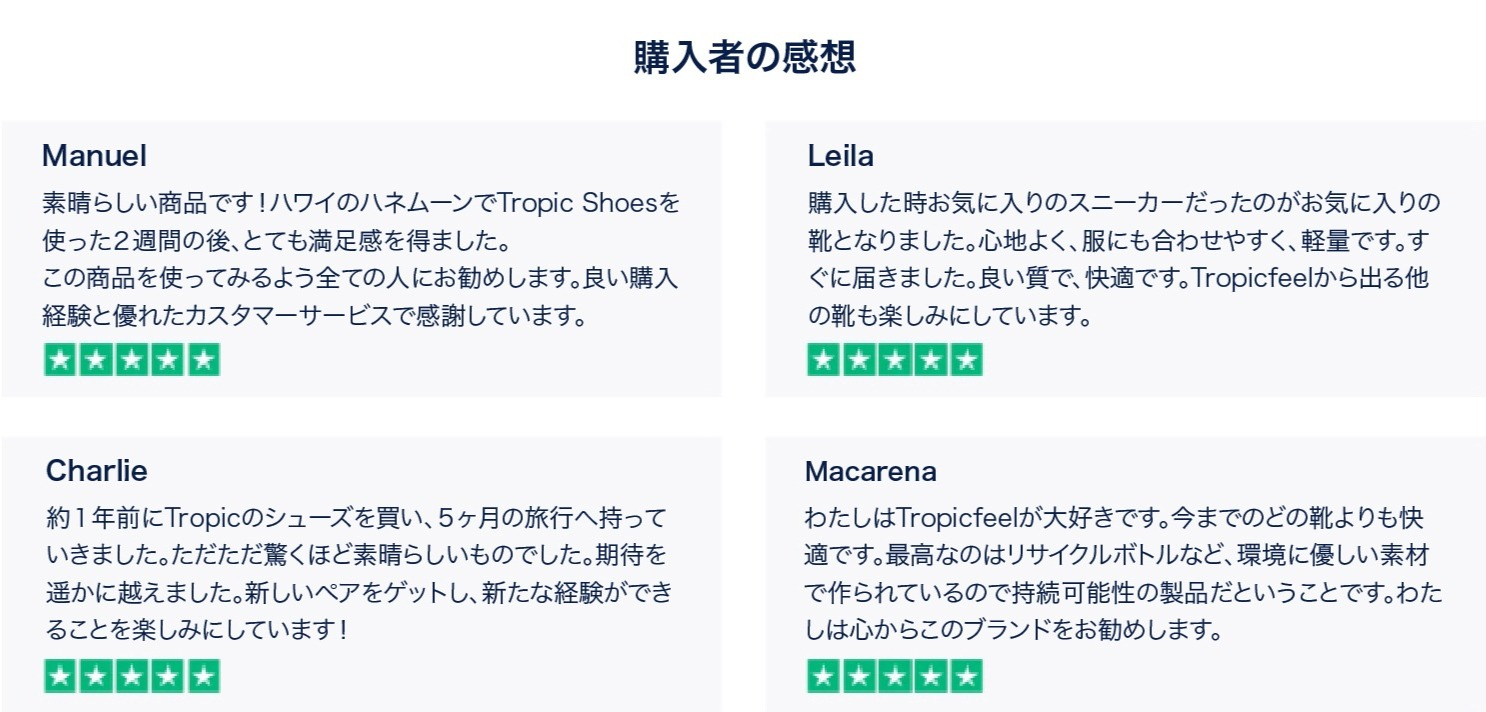Click the fifth star in Manuel's rating
The width and height of the screenshot is (1486, 712).
point(203,360)
